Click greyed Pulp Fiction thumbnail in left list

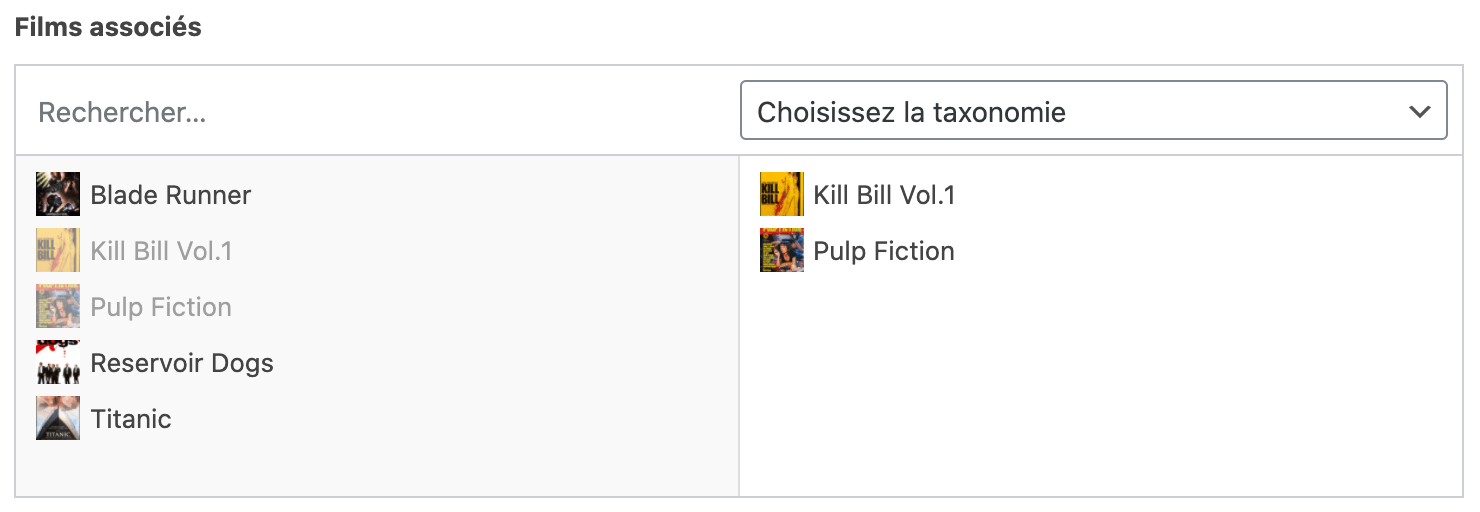point(58,306)
